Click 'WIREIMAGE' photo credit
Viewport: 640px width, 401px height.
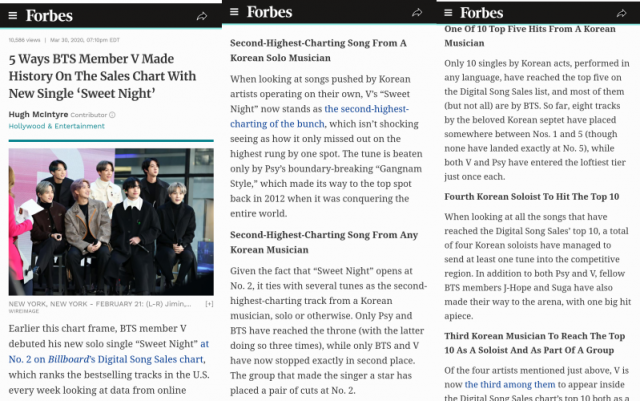(x=24, y=311)
